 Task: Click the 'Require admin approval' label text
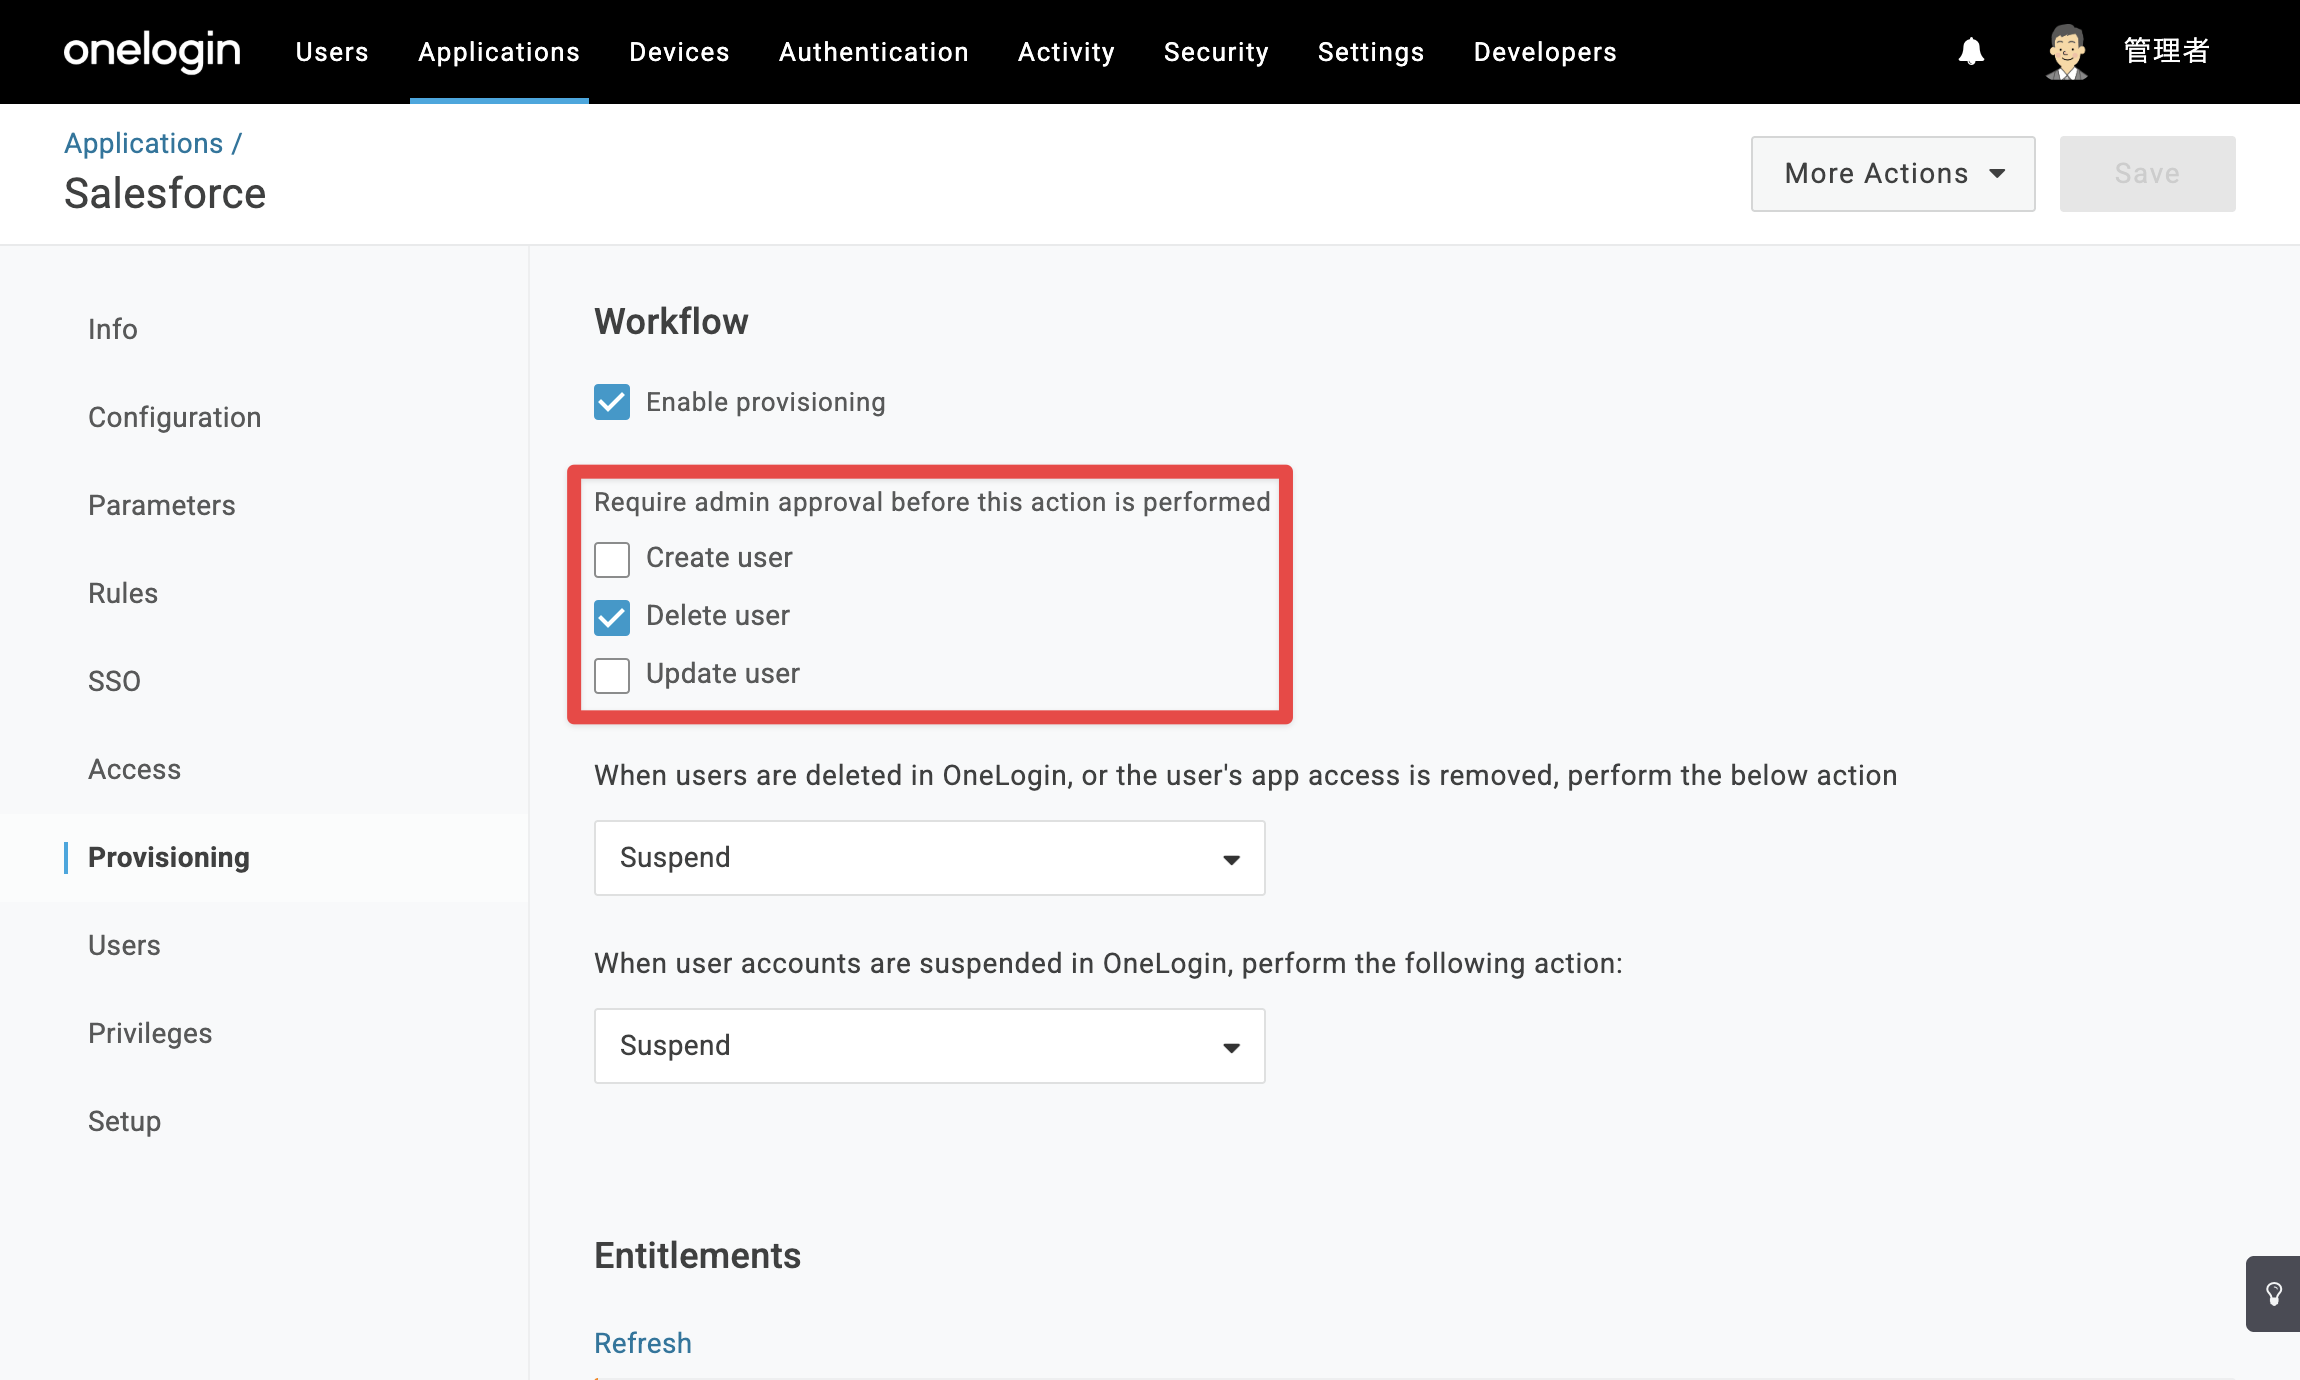click(932, 502)
